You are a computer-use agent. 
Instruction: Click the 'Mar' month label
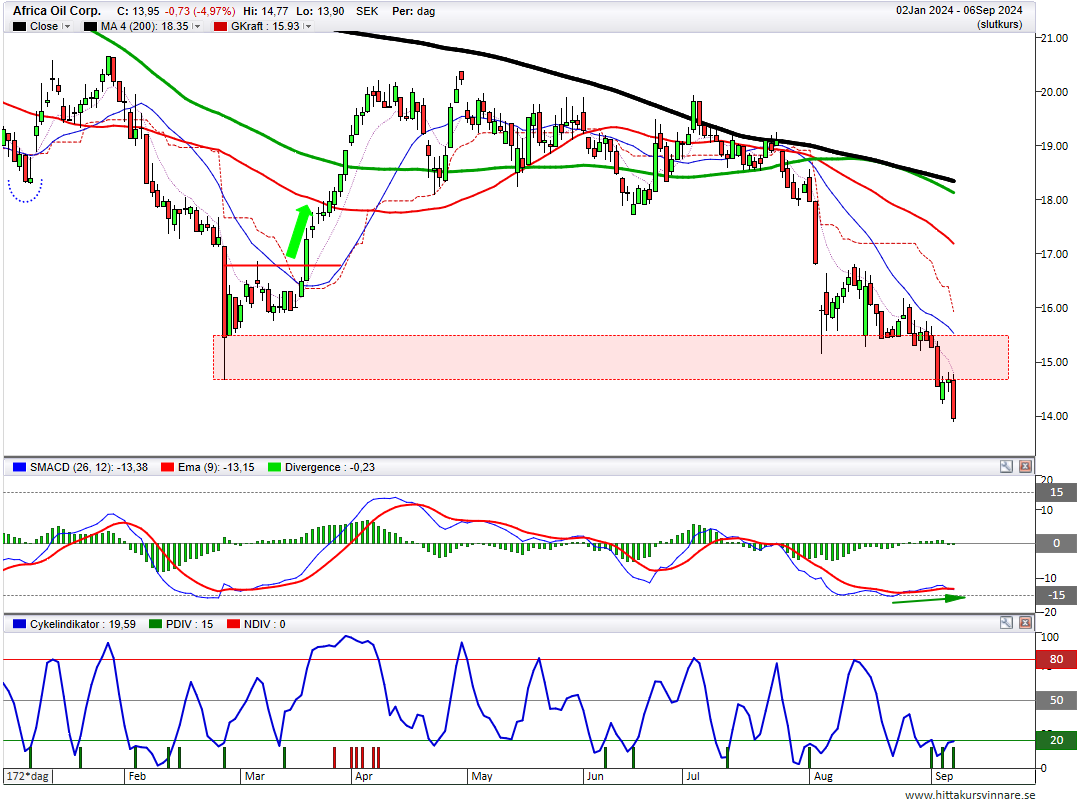point(255,776)
